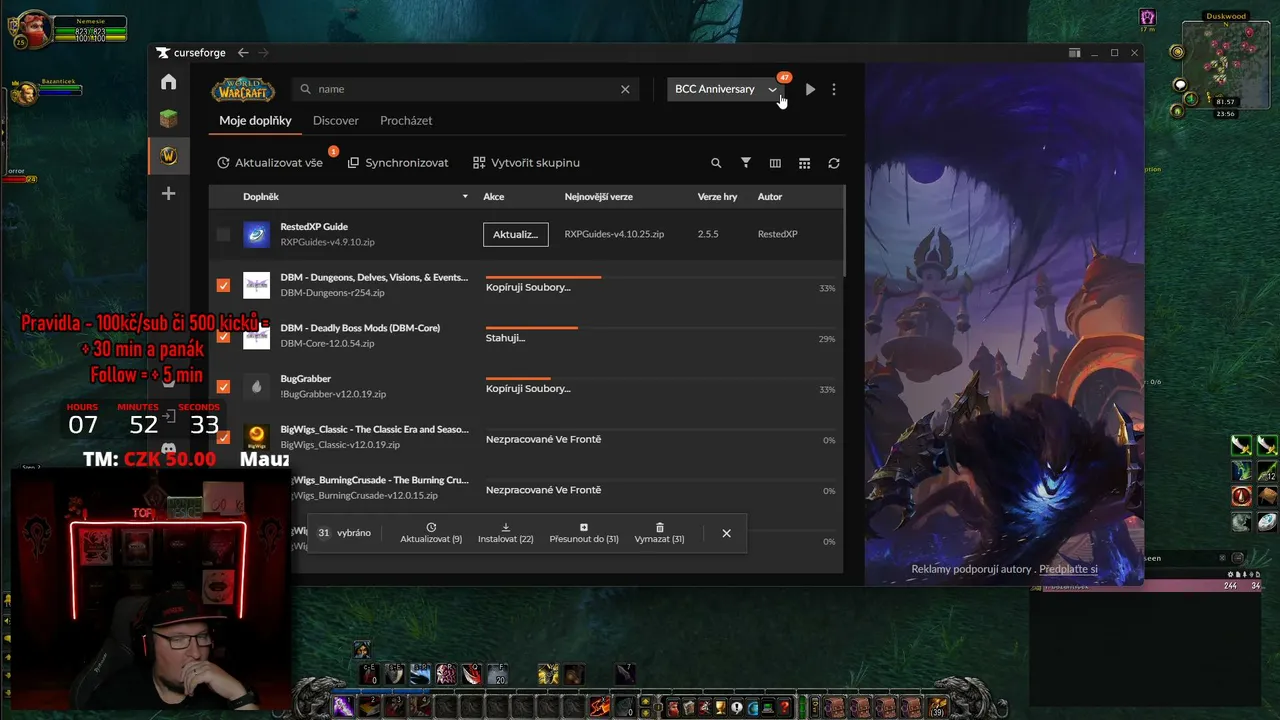Tick the RestedXP Guide checkbox
This screenshot has height=720, width=1280.
(x=223, y=234)
